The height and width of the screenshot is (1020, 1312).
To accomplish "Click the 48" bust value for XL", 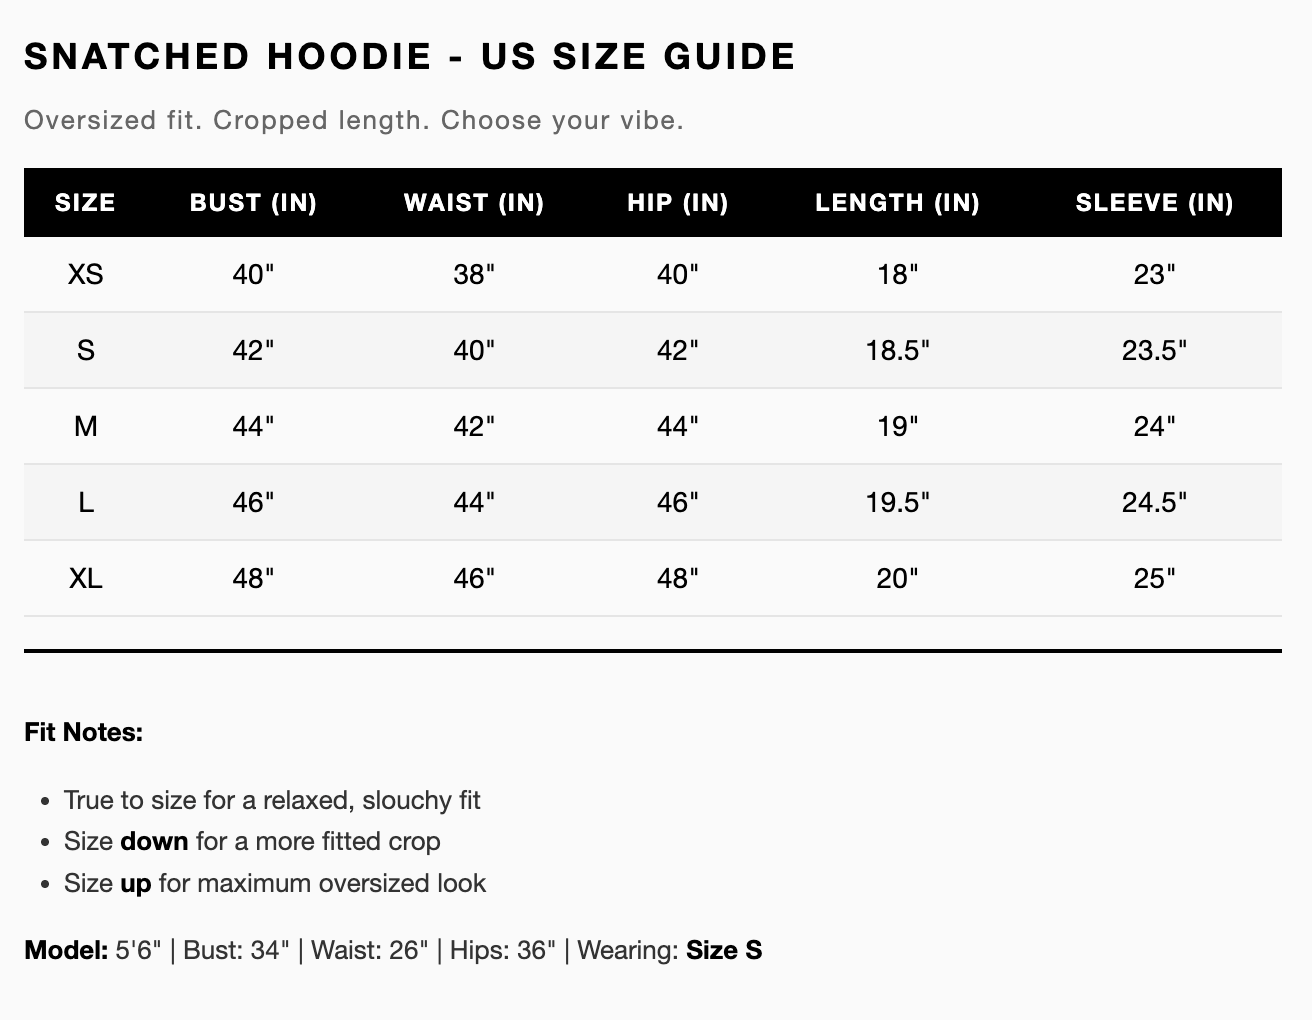I will click(x=253, y=578).
